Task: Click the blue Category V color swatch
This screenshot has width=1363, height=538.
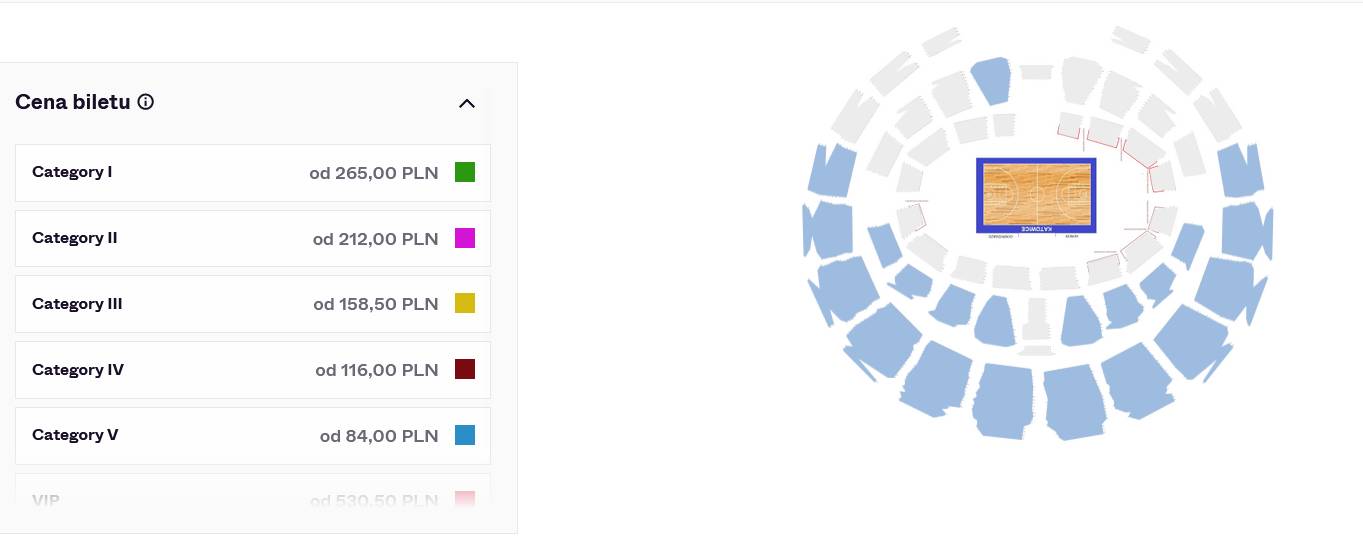Action: coord(465,435)
